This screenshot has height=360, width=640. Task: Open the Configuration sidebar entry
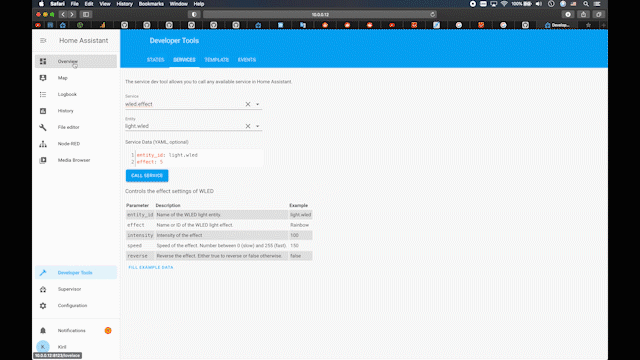(76, 305)
